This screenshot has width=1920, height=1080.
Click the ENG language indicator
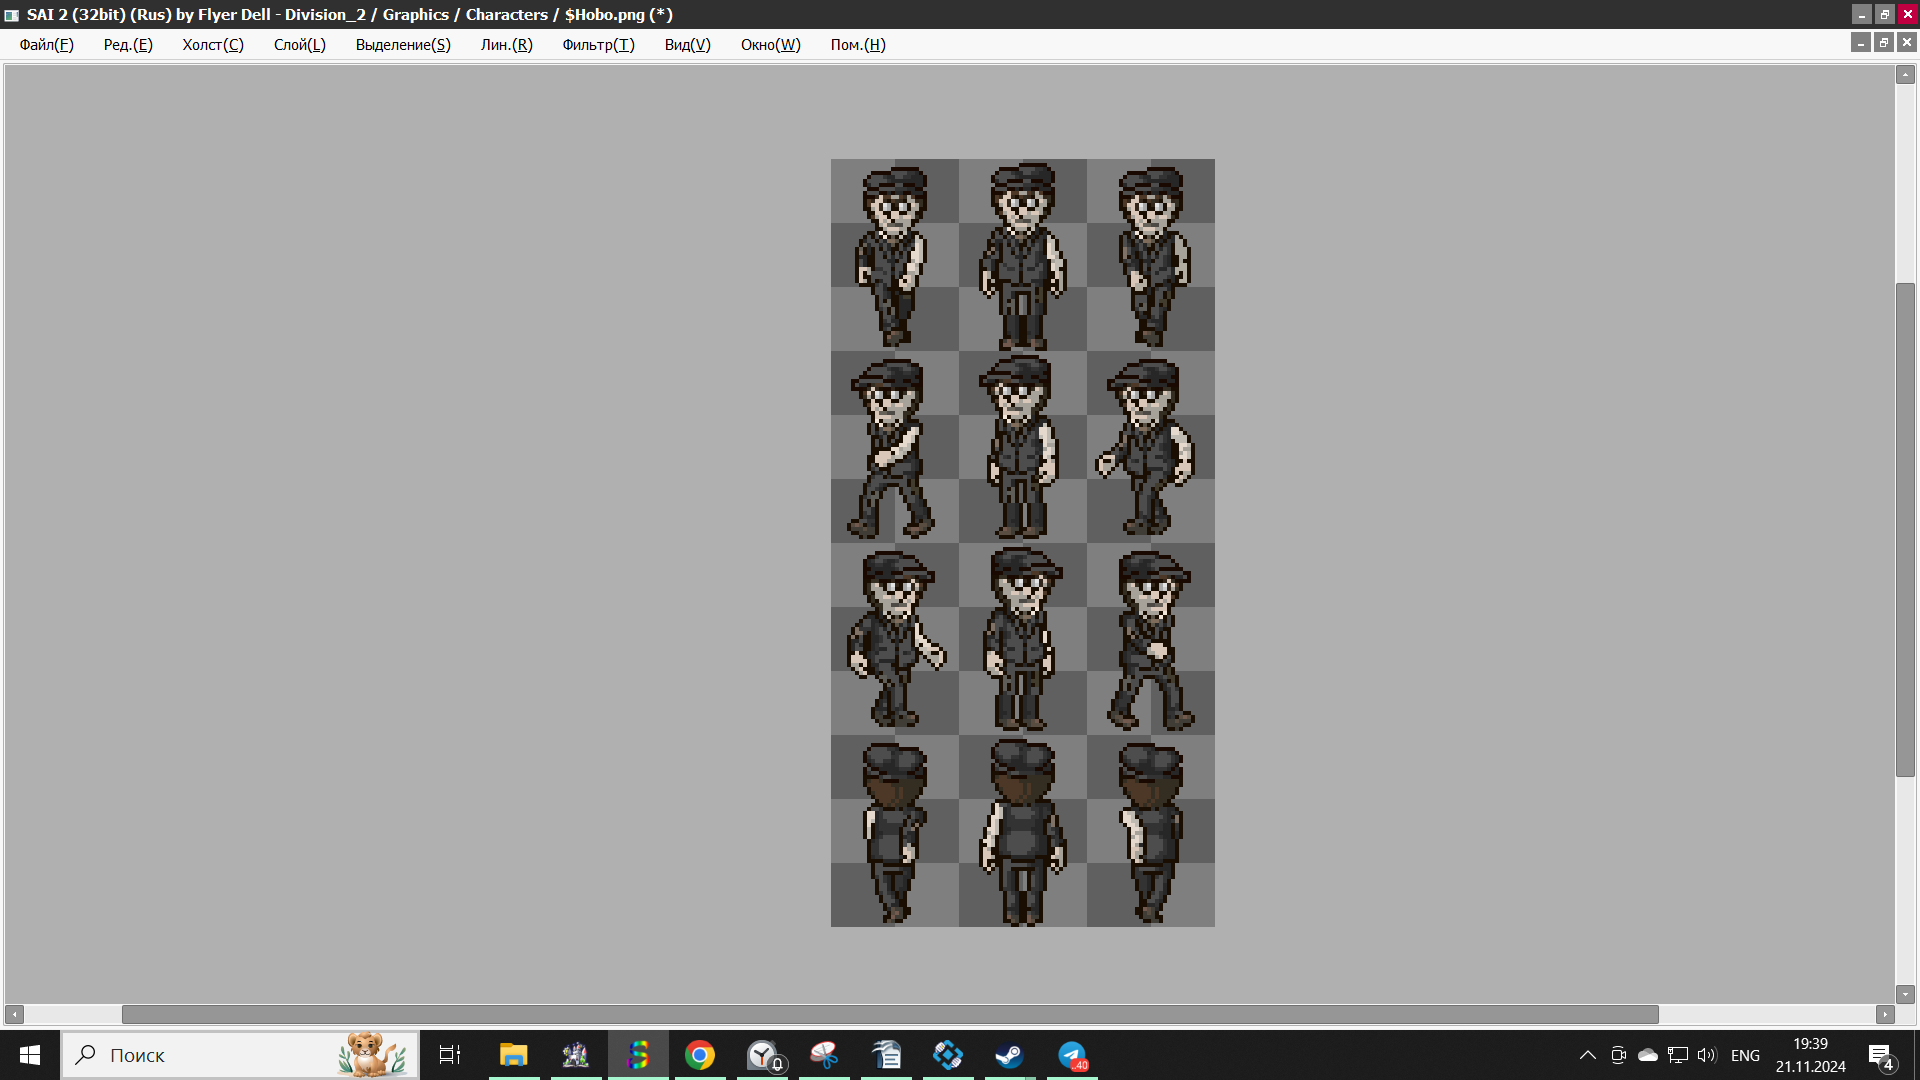pyautogui.click(x=1745, y=1055)
